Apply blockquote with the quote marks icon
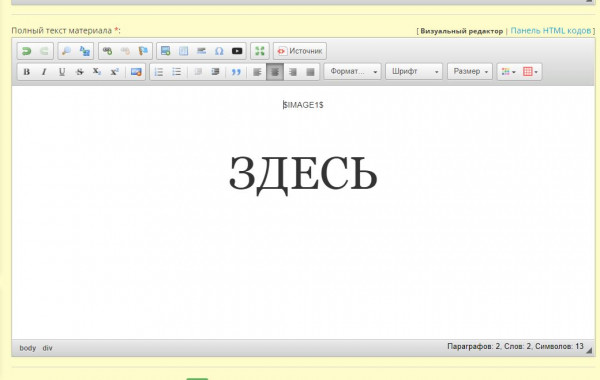This screenshot has width=600, height=380. pyautogui.click(x=236, y=72)
